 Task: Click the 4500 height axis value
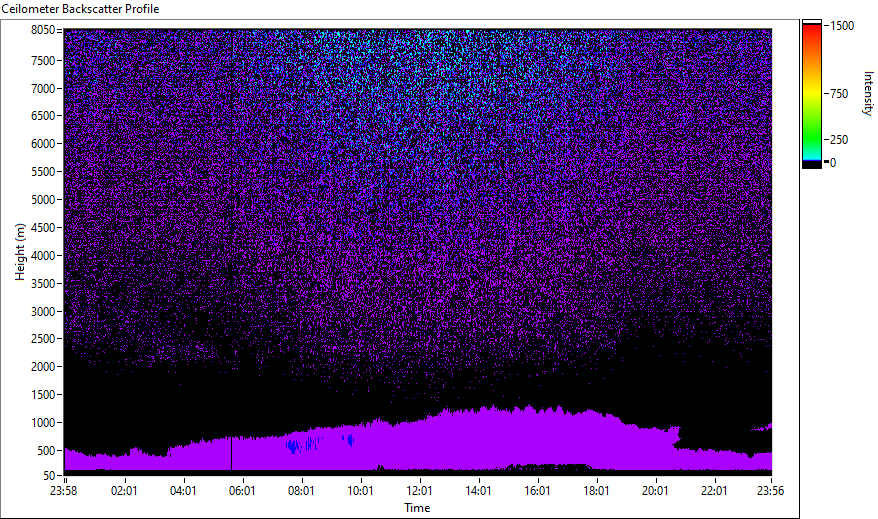tap(43, 228)
